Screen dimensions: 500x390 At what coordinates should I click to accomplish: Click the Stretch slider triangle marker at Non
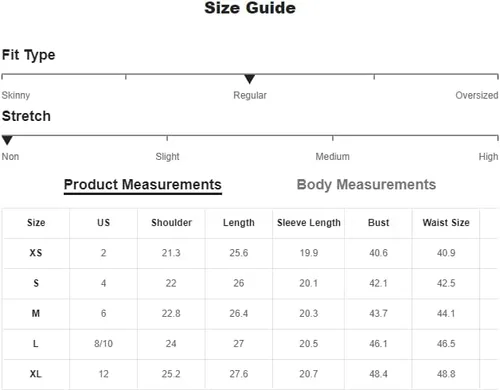[7, 140]
